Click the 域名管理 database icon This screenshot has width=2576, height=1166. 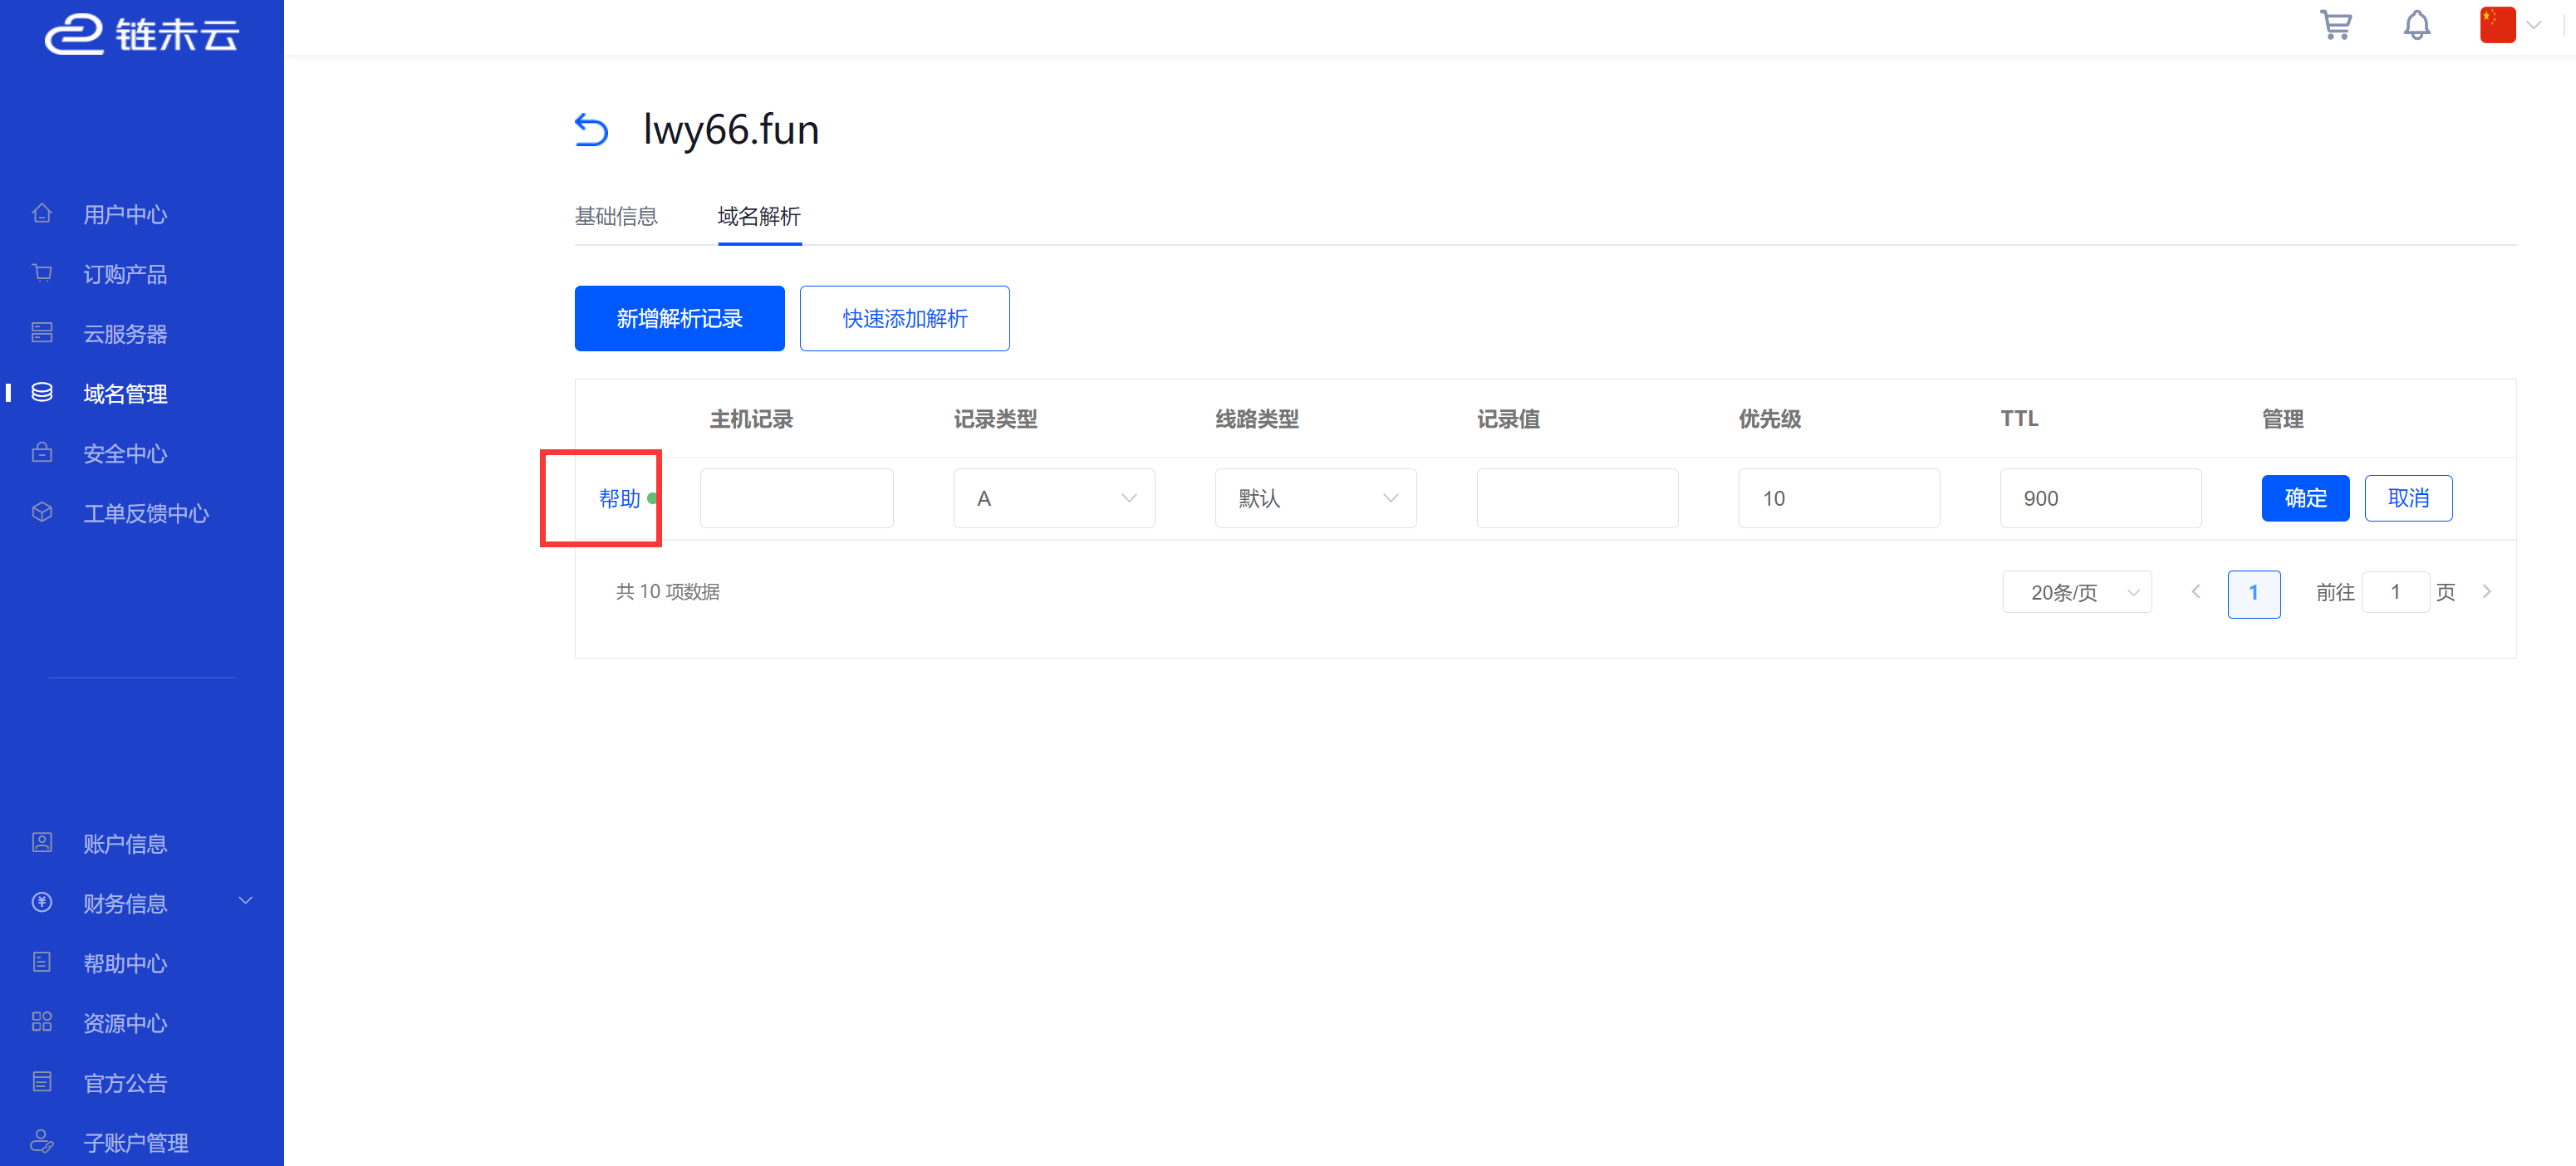(42, 393)
